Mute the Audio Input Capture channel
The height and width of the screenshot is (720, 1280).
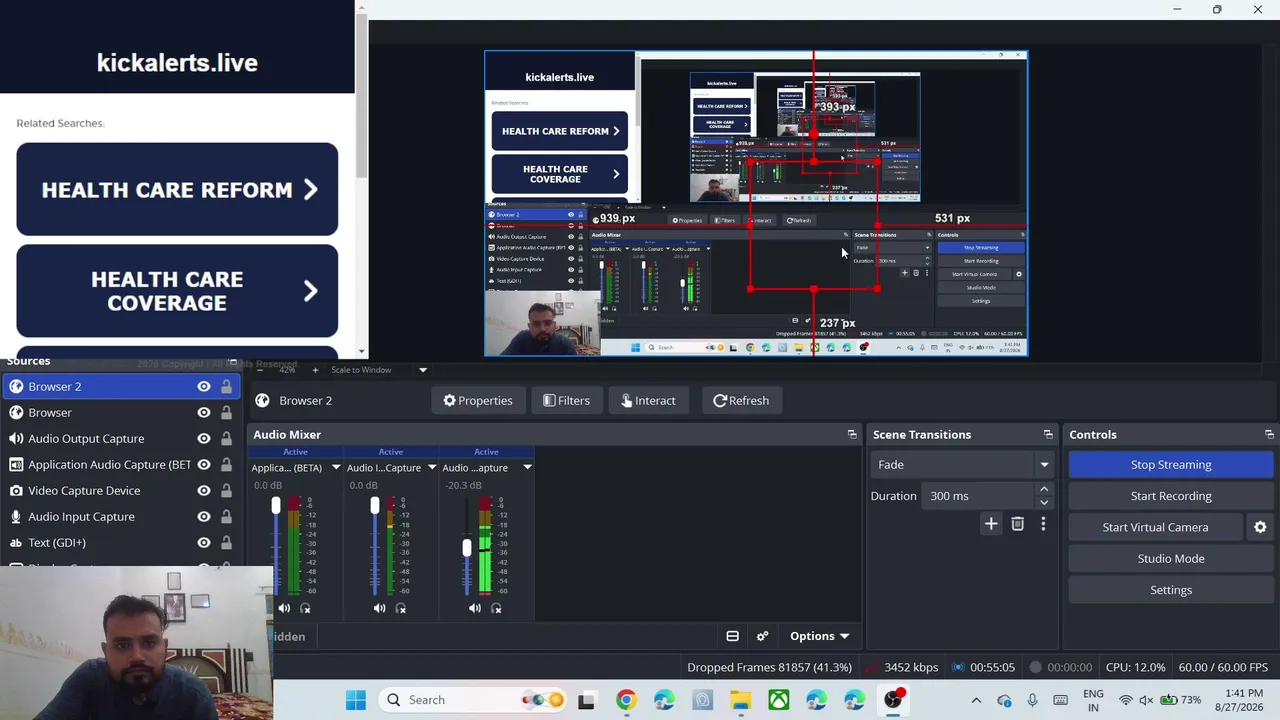(379, 608)
